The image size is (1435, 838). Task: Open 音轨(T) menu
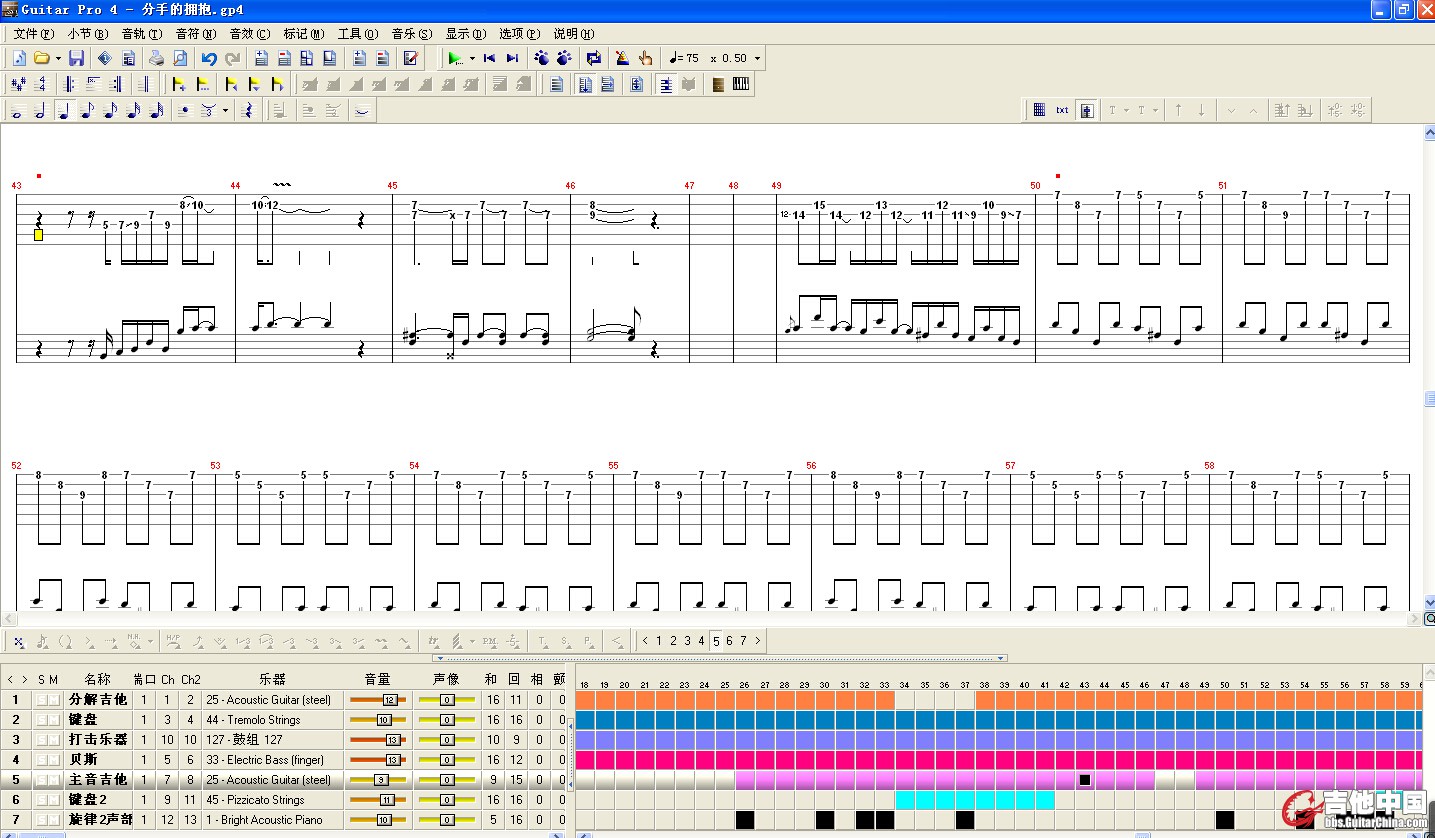pyautogui.click(x=142, y=33)
